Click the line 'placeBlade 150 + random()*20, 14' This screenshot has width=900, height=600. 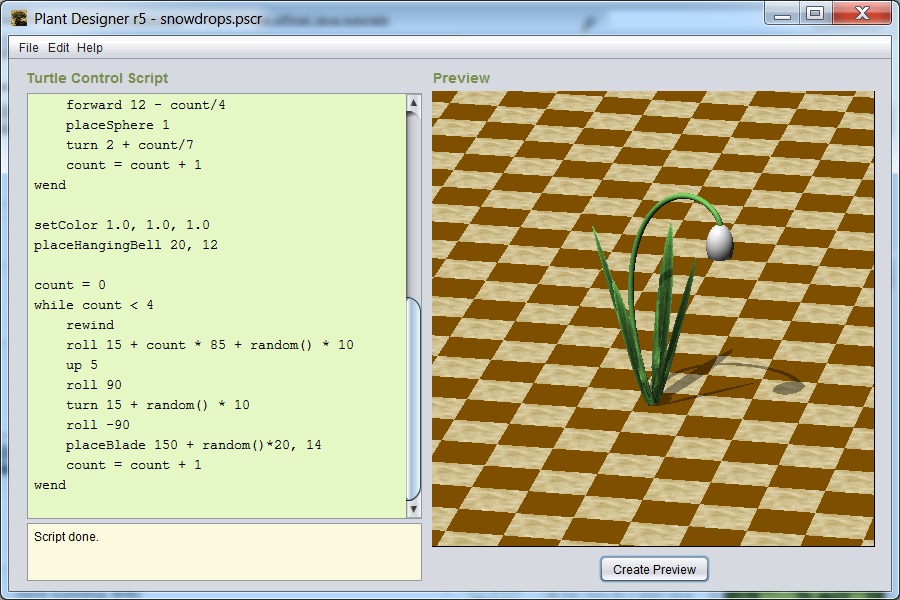pos(193,445)
